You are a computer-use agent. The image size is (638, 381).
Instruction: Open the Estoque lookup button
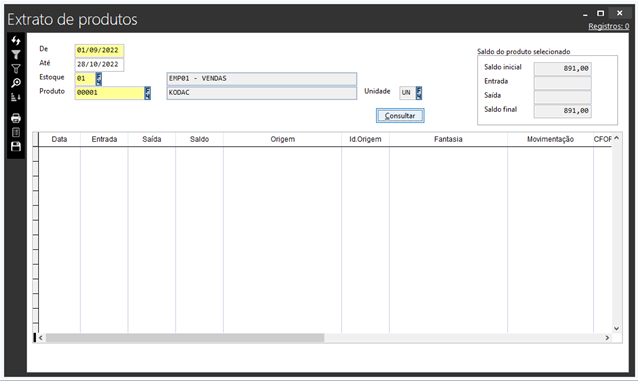[x=99, y=79]
